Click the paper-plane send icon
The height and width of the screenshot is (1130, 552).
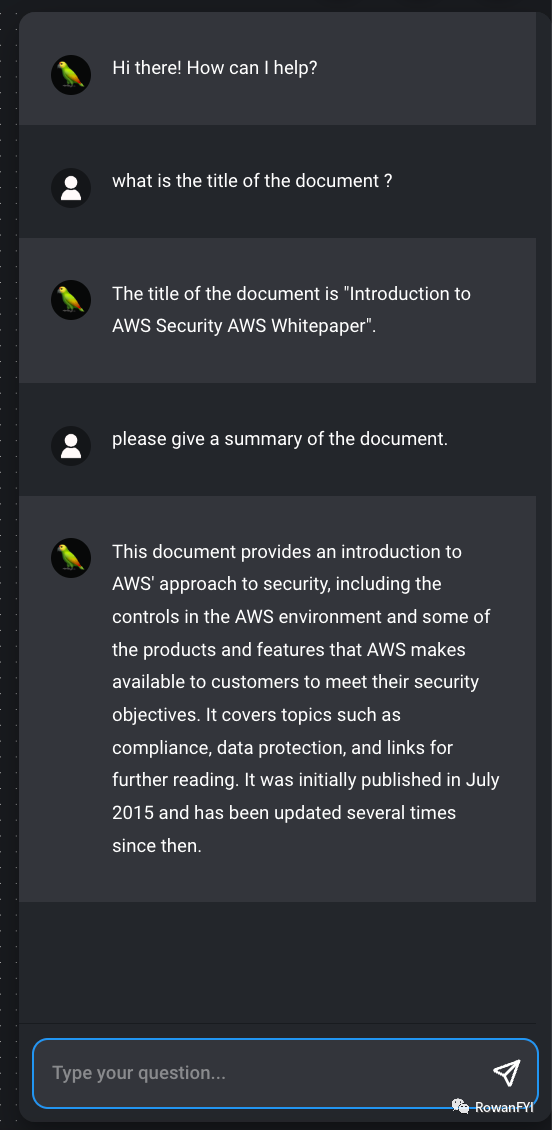click(507, 1072)
